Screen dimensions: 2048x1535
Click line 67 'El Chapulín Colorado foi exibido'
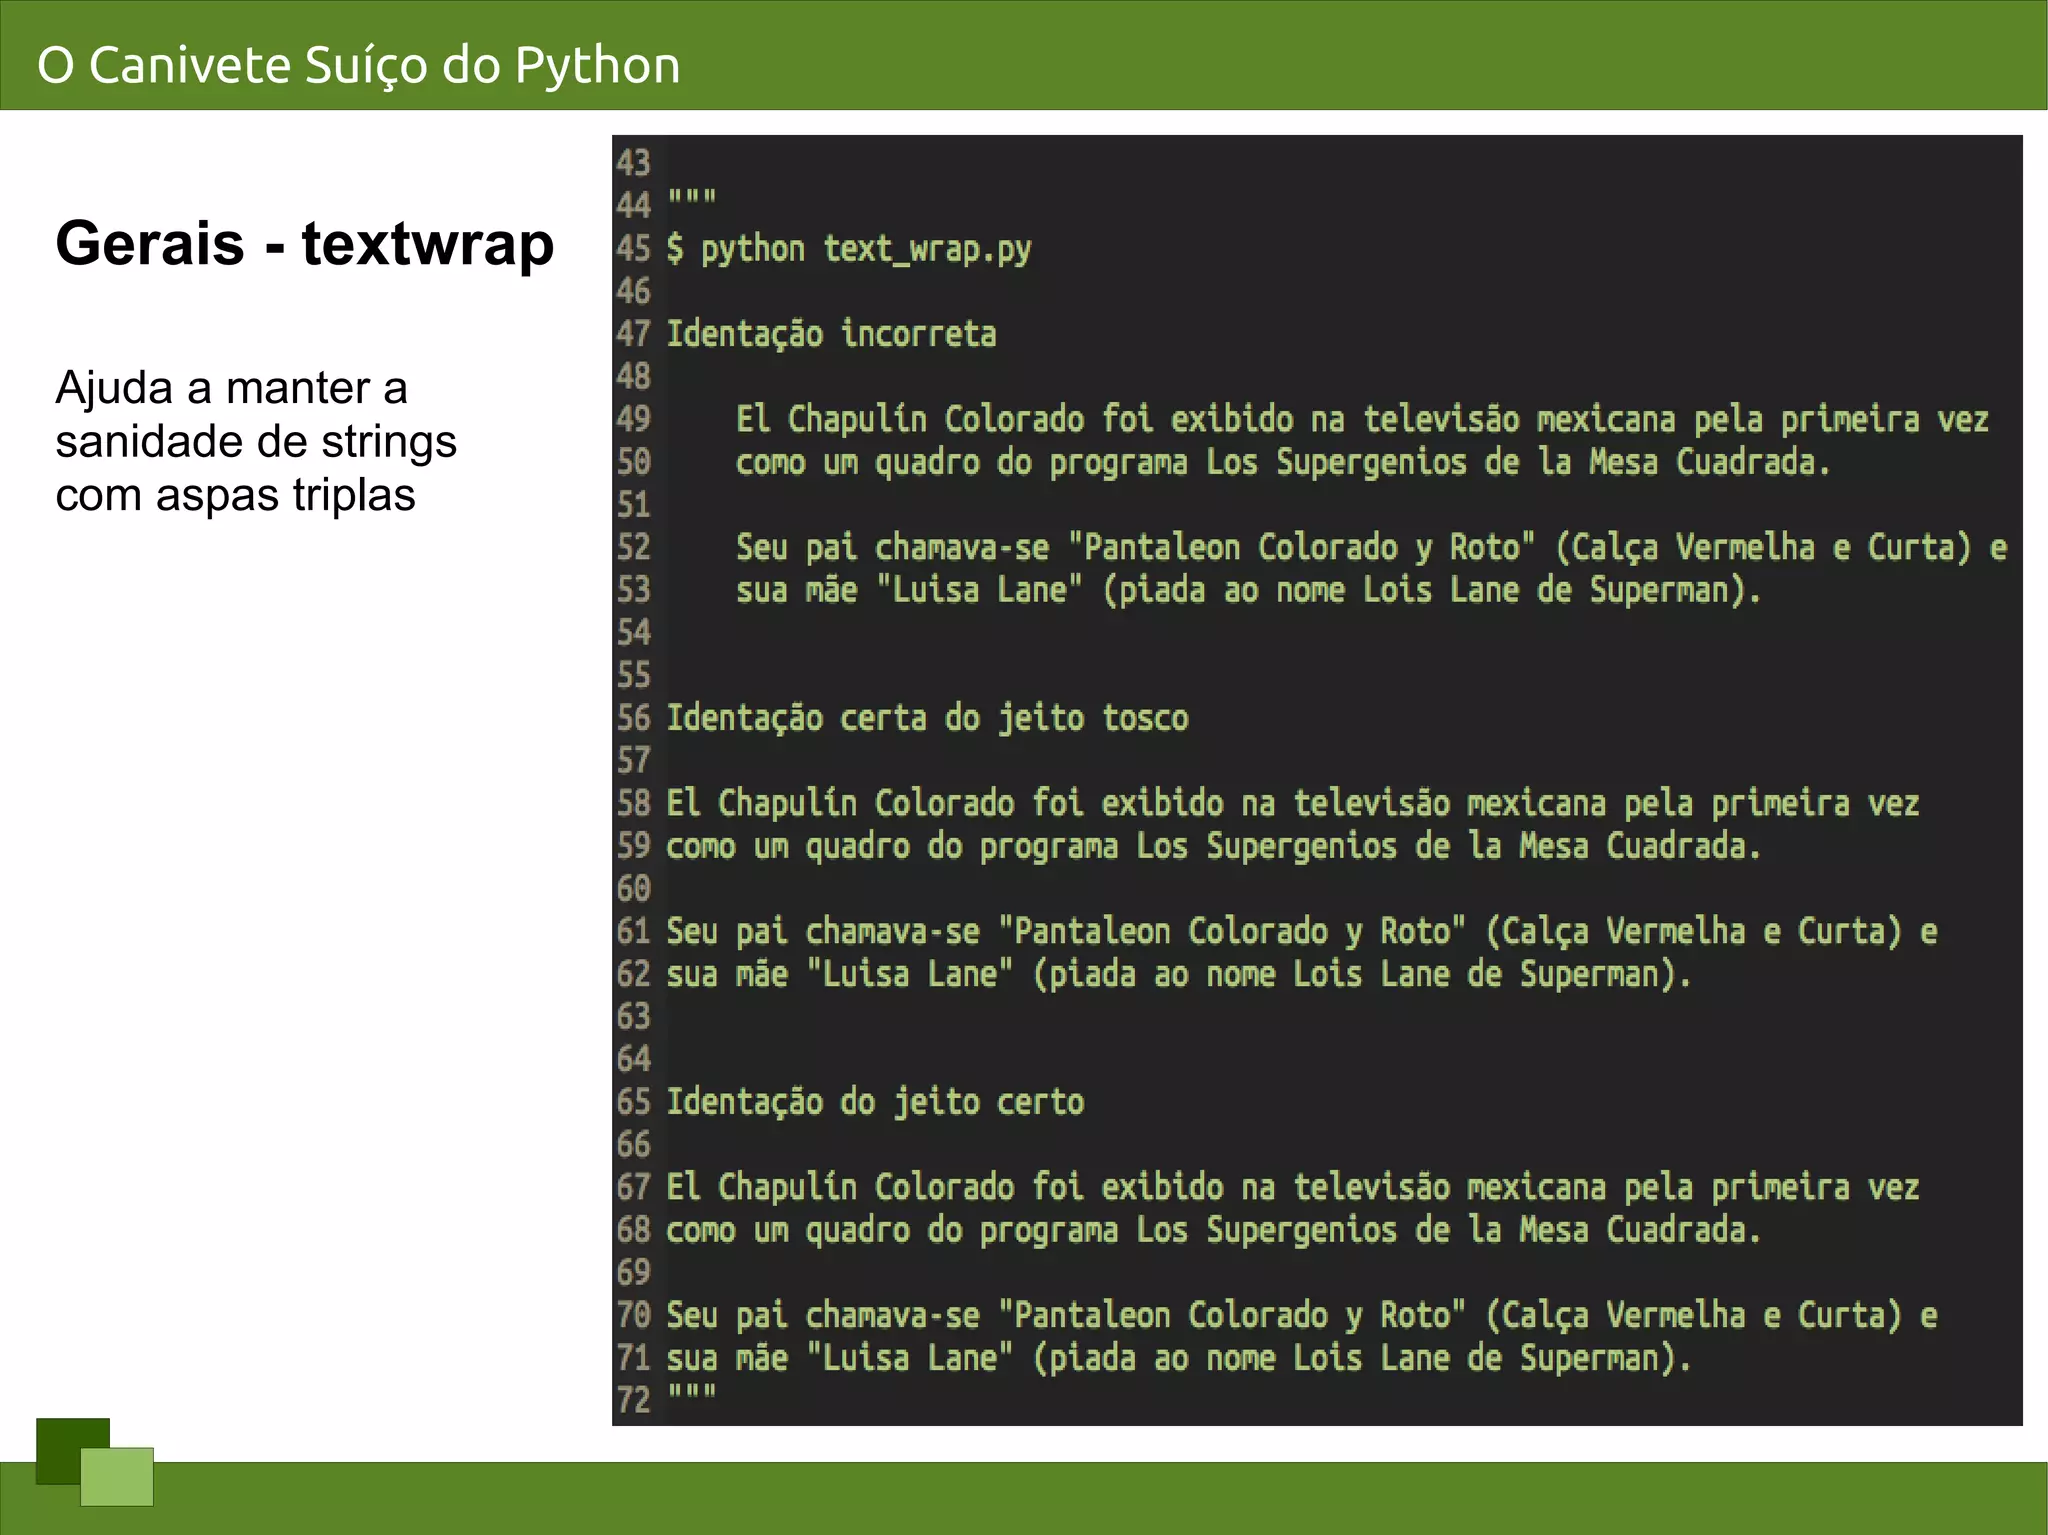point(945,1186)
